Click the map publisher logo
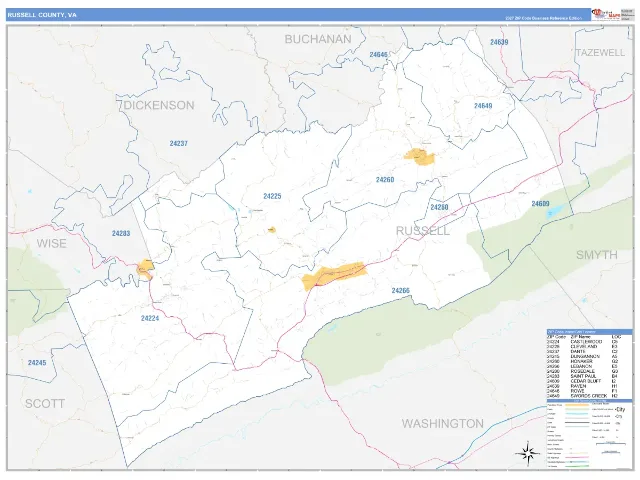 (x=606, y=14)
